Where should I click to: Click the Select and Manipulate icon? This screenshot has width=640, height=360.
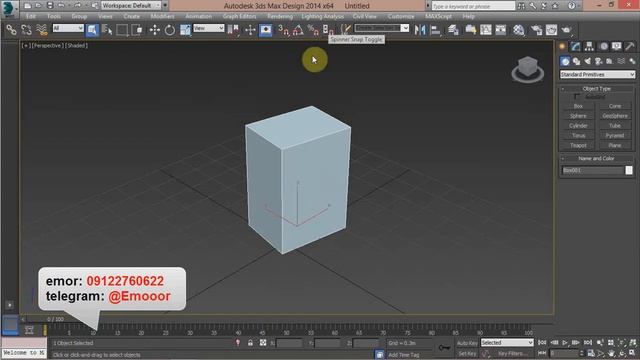250,30
